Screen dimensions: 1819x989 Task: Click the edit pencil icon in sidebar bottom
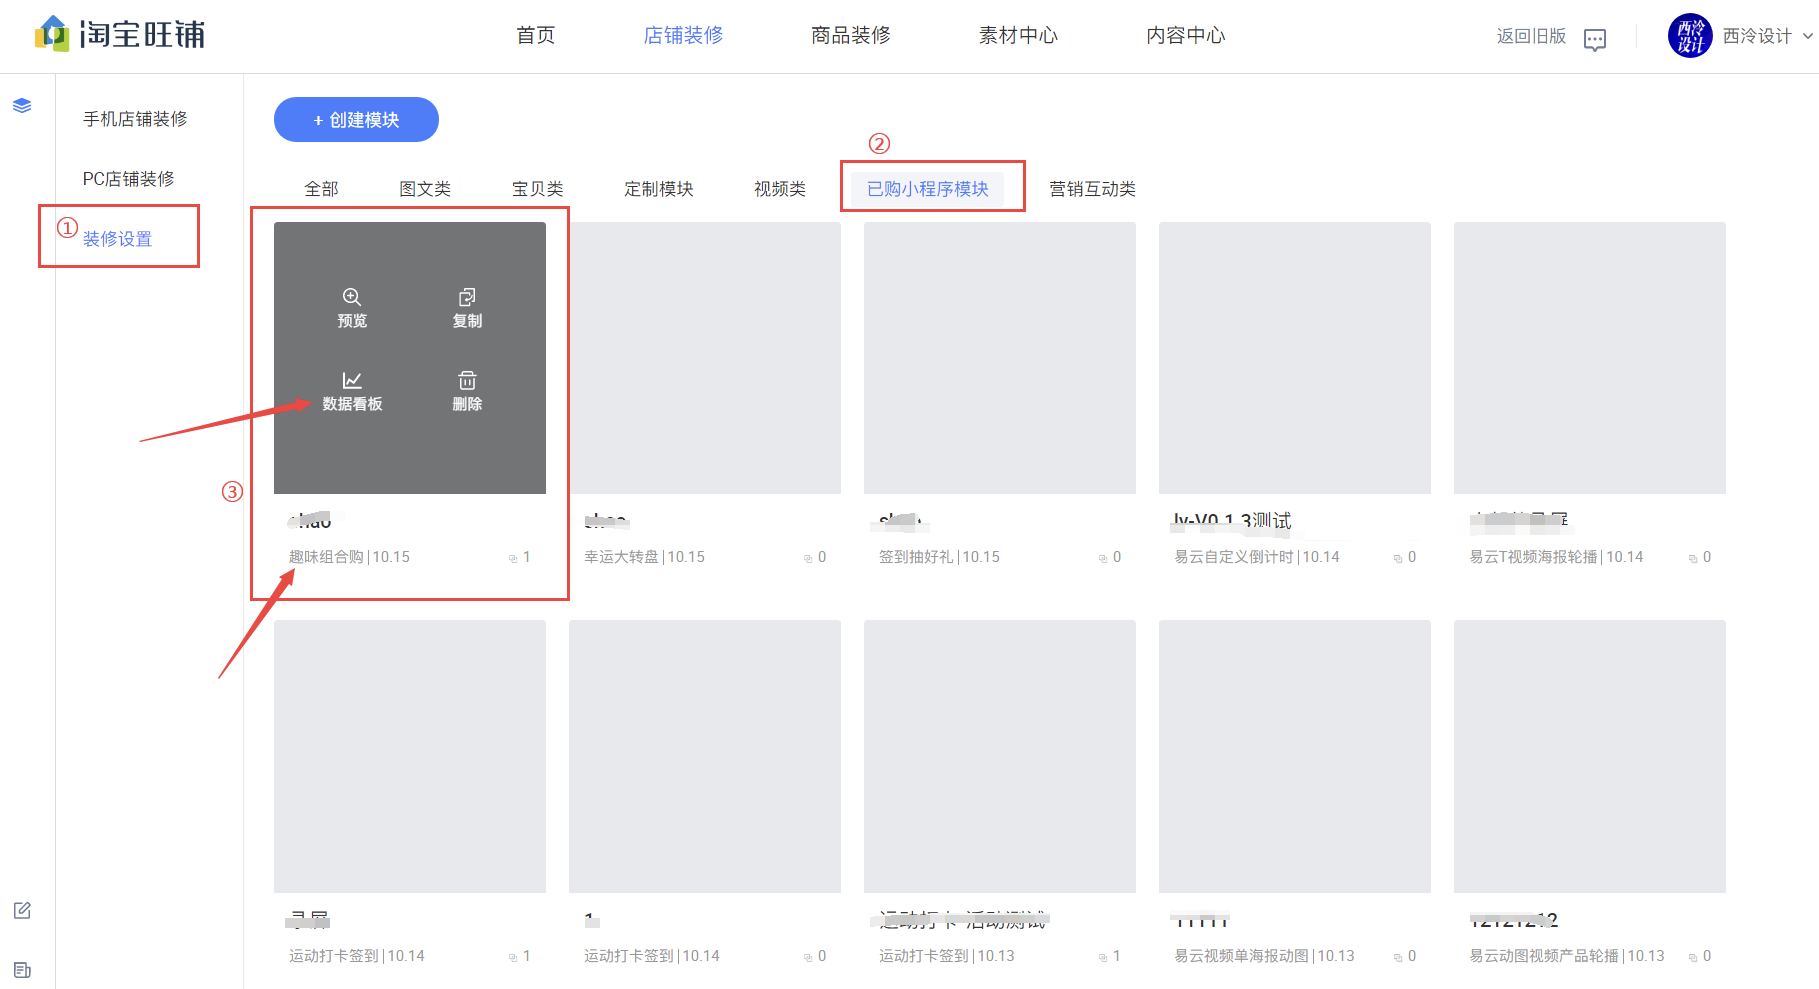pyautogui.click(x=22, y=910)
